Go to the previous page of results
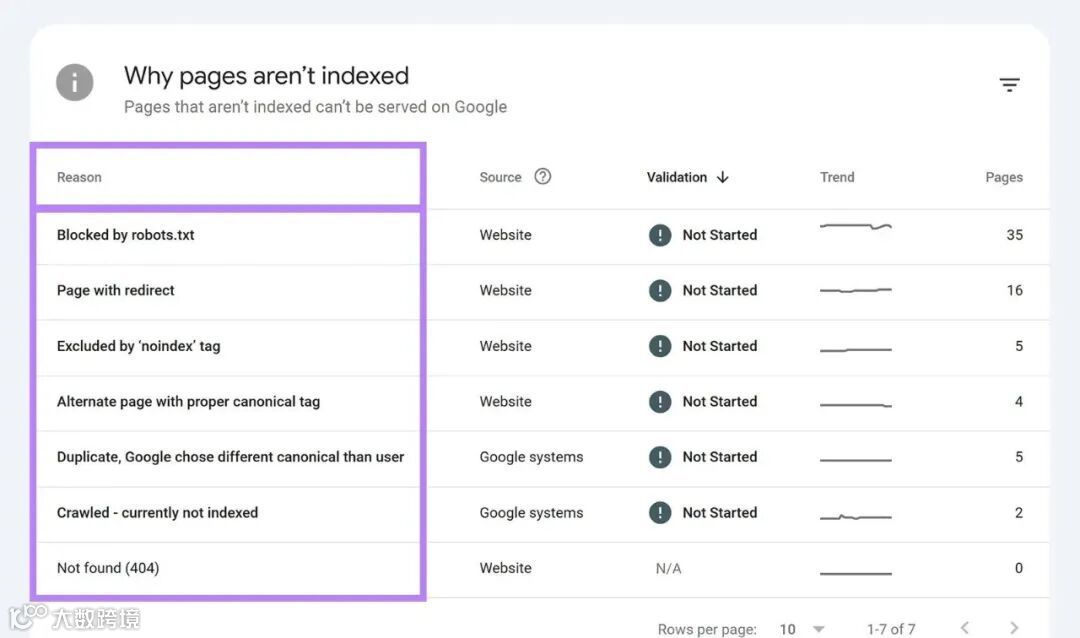This screenshot has height=638, width=1080. (965, 628)
